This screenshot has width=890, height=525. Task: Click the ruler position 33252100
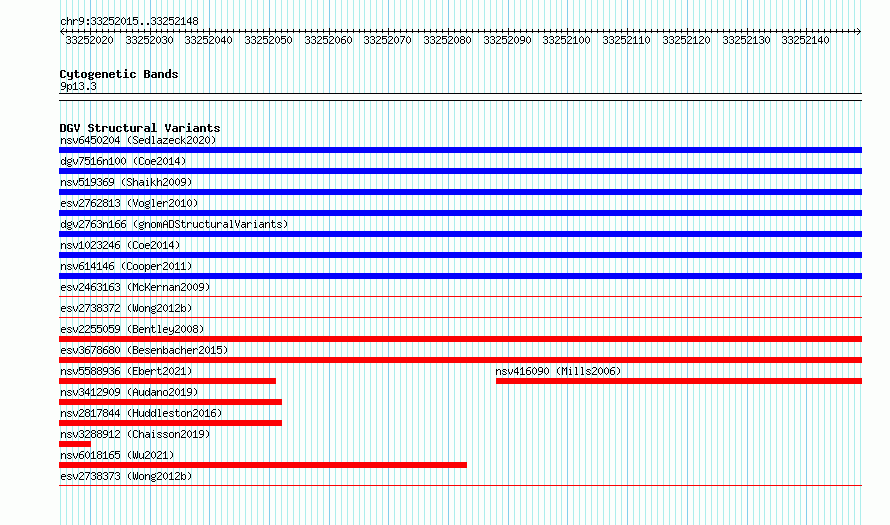[566, 40]
